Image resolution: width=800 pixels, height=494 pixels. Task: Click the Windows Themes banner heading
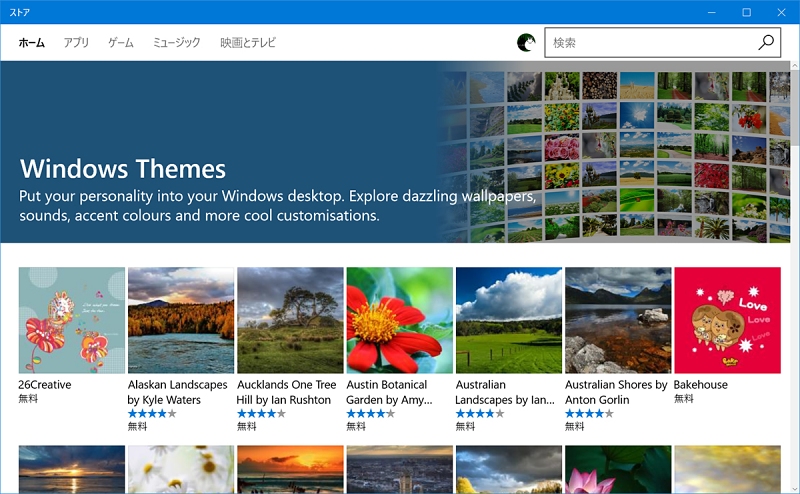pos(122,168)
